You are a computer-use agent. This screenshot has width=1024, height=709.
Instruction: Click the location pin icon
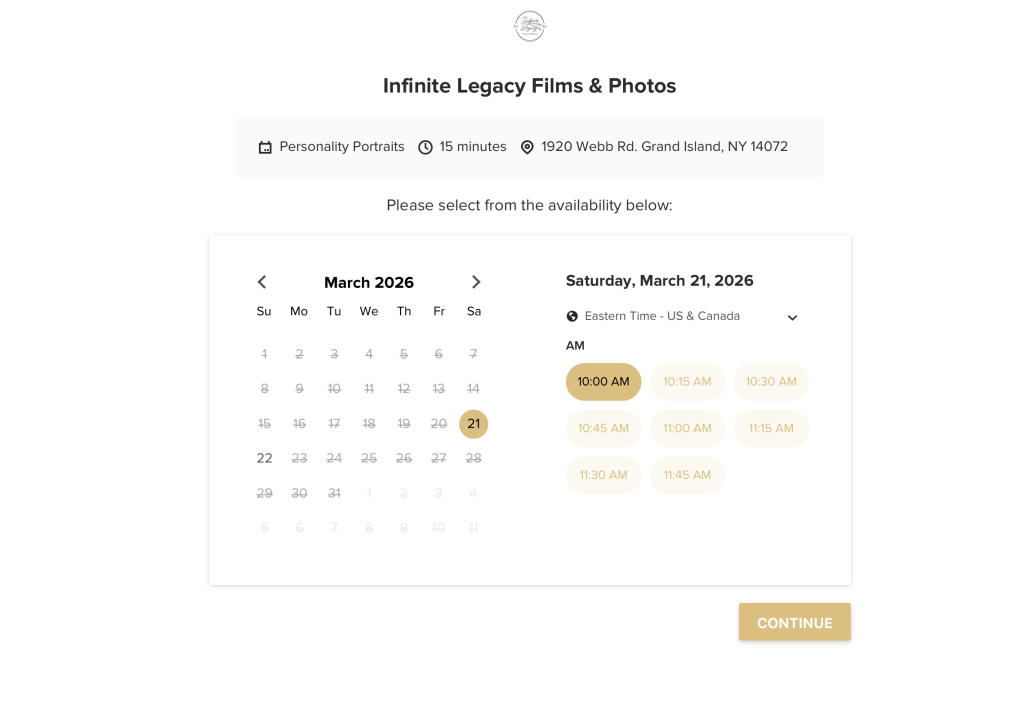coord(527,147)
